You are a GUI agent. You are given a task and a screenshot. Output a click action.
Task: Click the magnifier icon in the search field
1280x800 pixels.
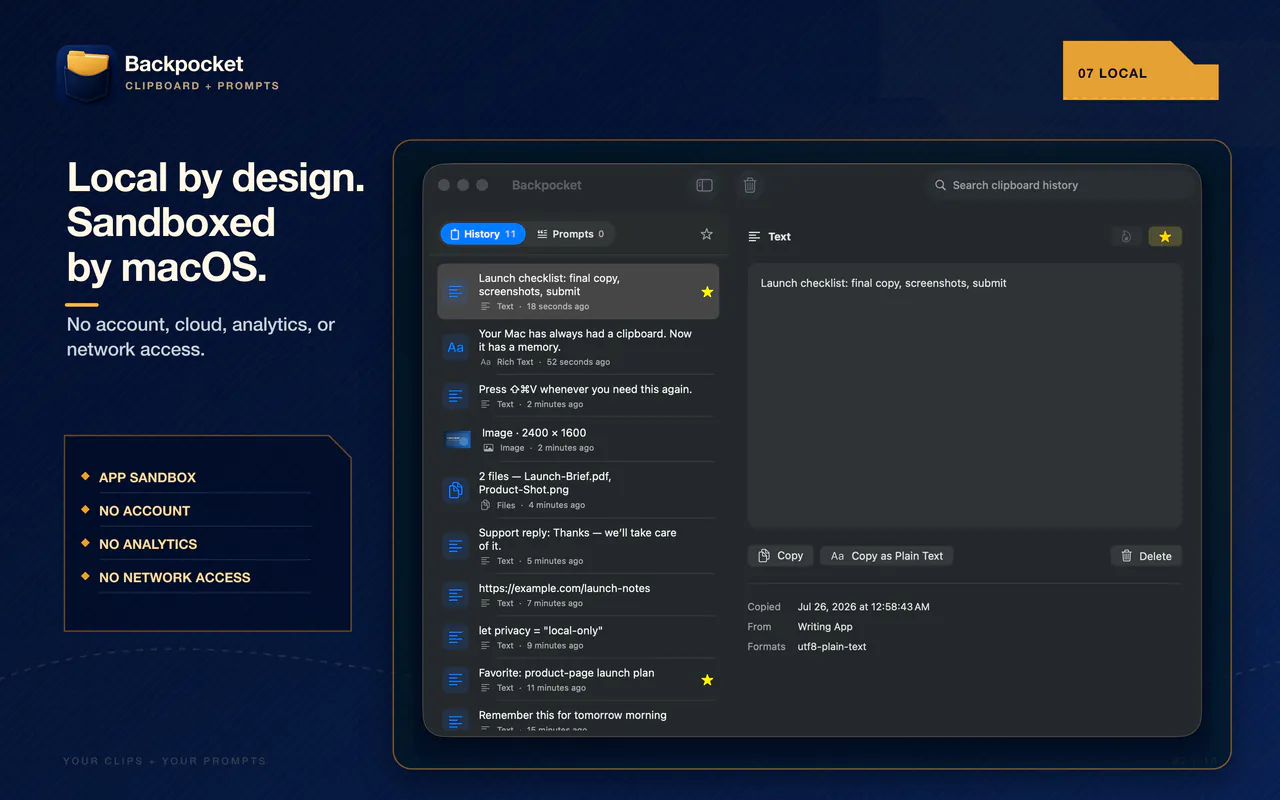coord(940,185)
